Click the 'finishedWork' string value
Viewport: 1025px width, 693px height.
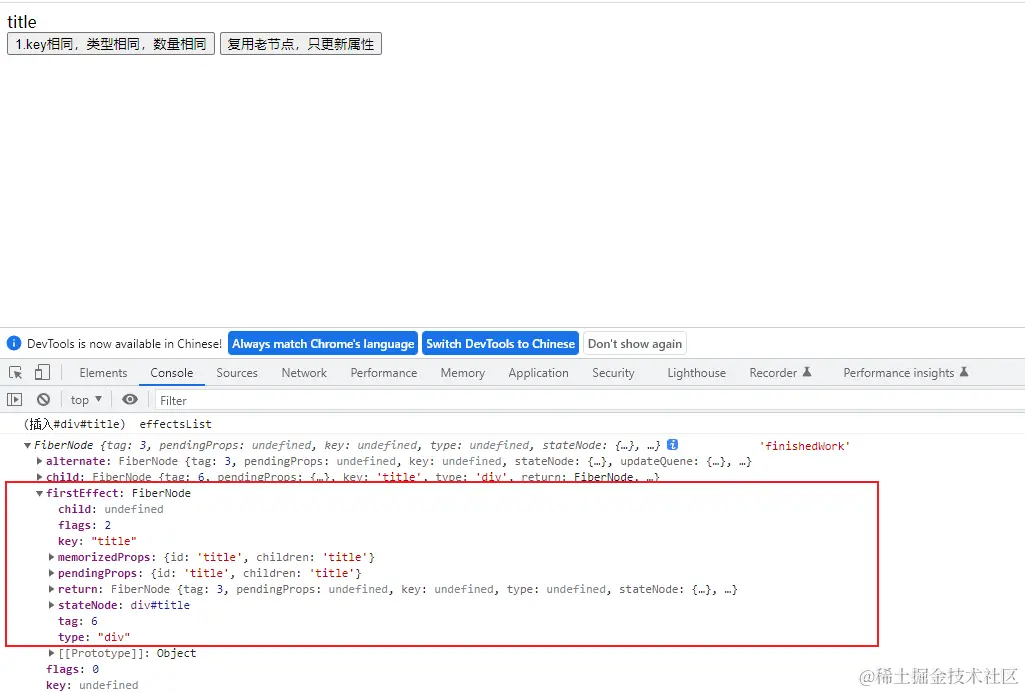click(x=805, y=446)
